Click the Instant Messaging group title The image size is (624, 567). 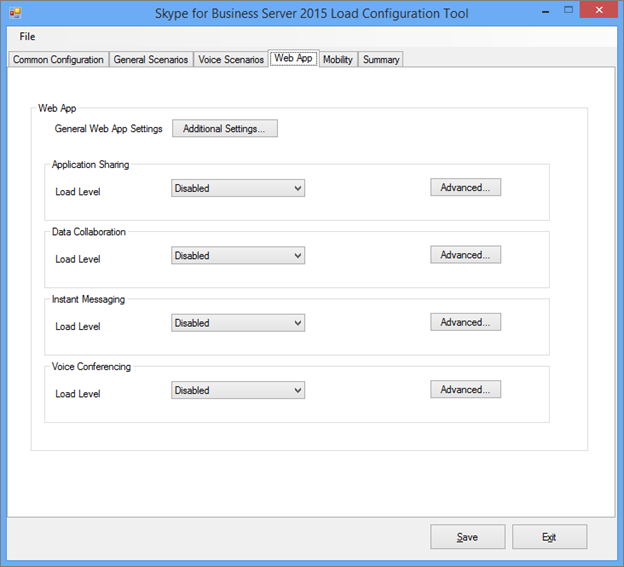click(88, 299)
